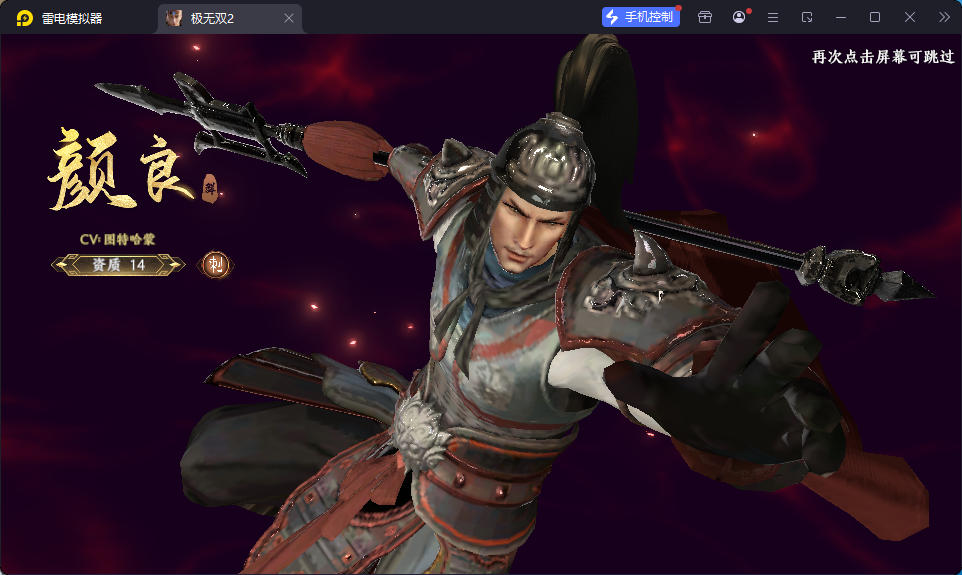This screenshot has height=575, width=962.
Task: Click the CV: 图特哈蒙 voice credit
Action: coord(118,240)
